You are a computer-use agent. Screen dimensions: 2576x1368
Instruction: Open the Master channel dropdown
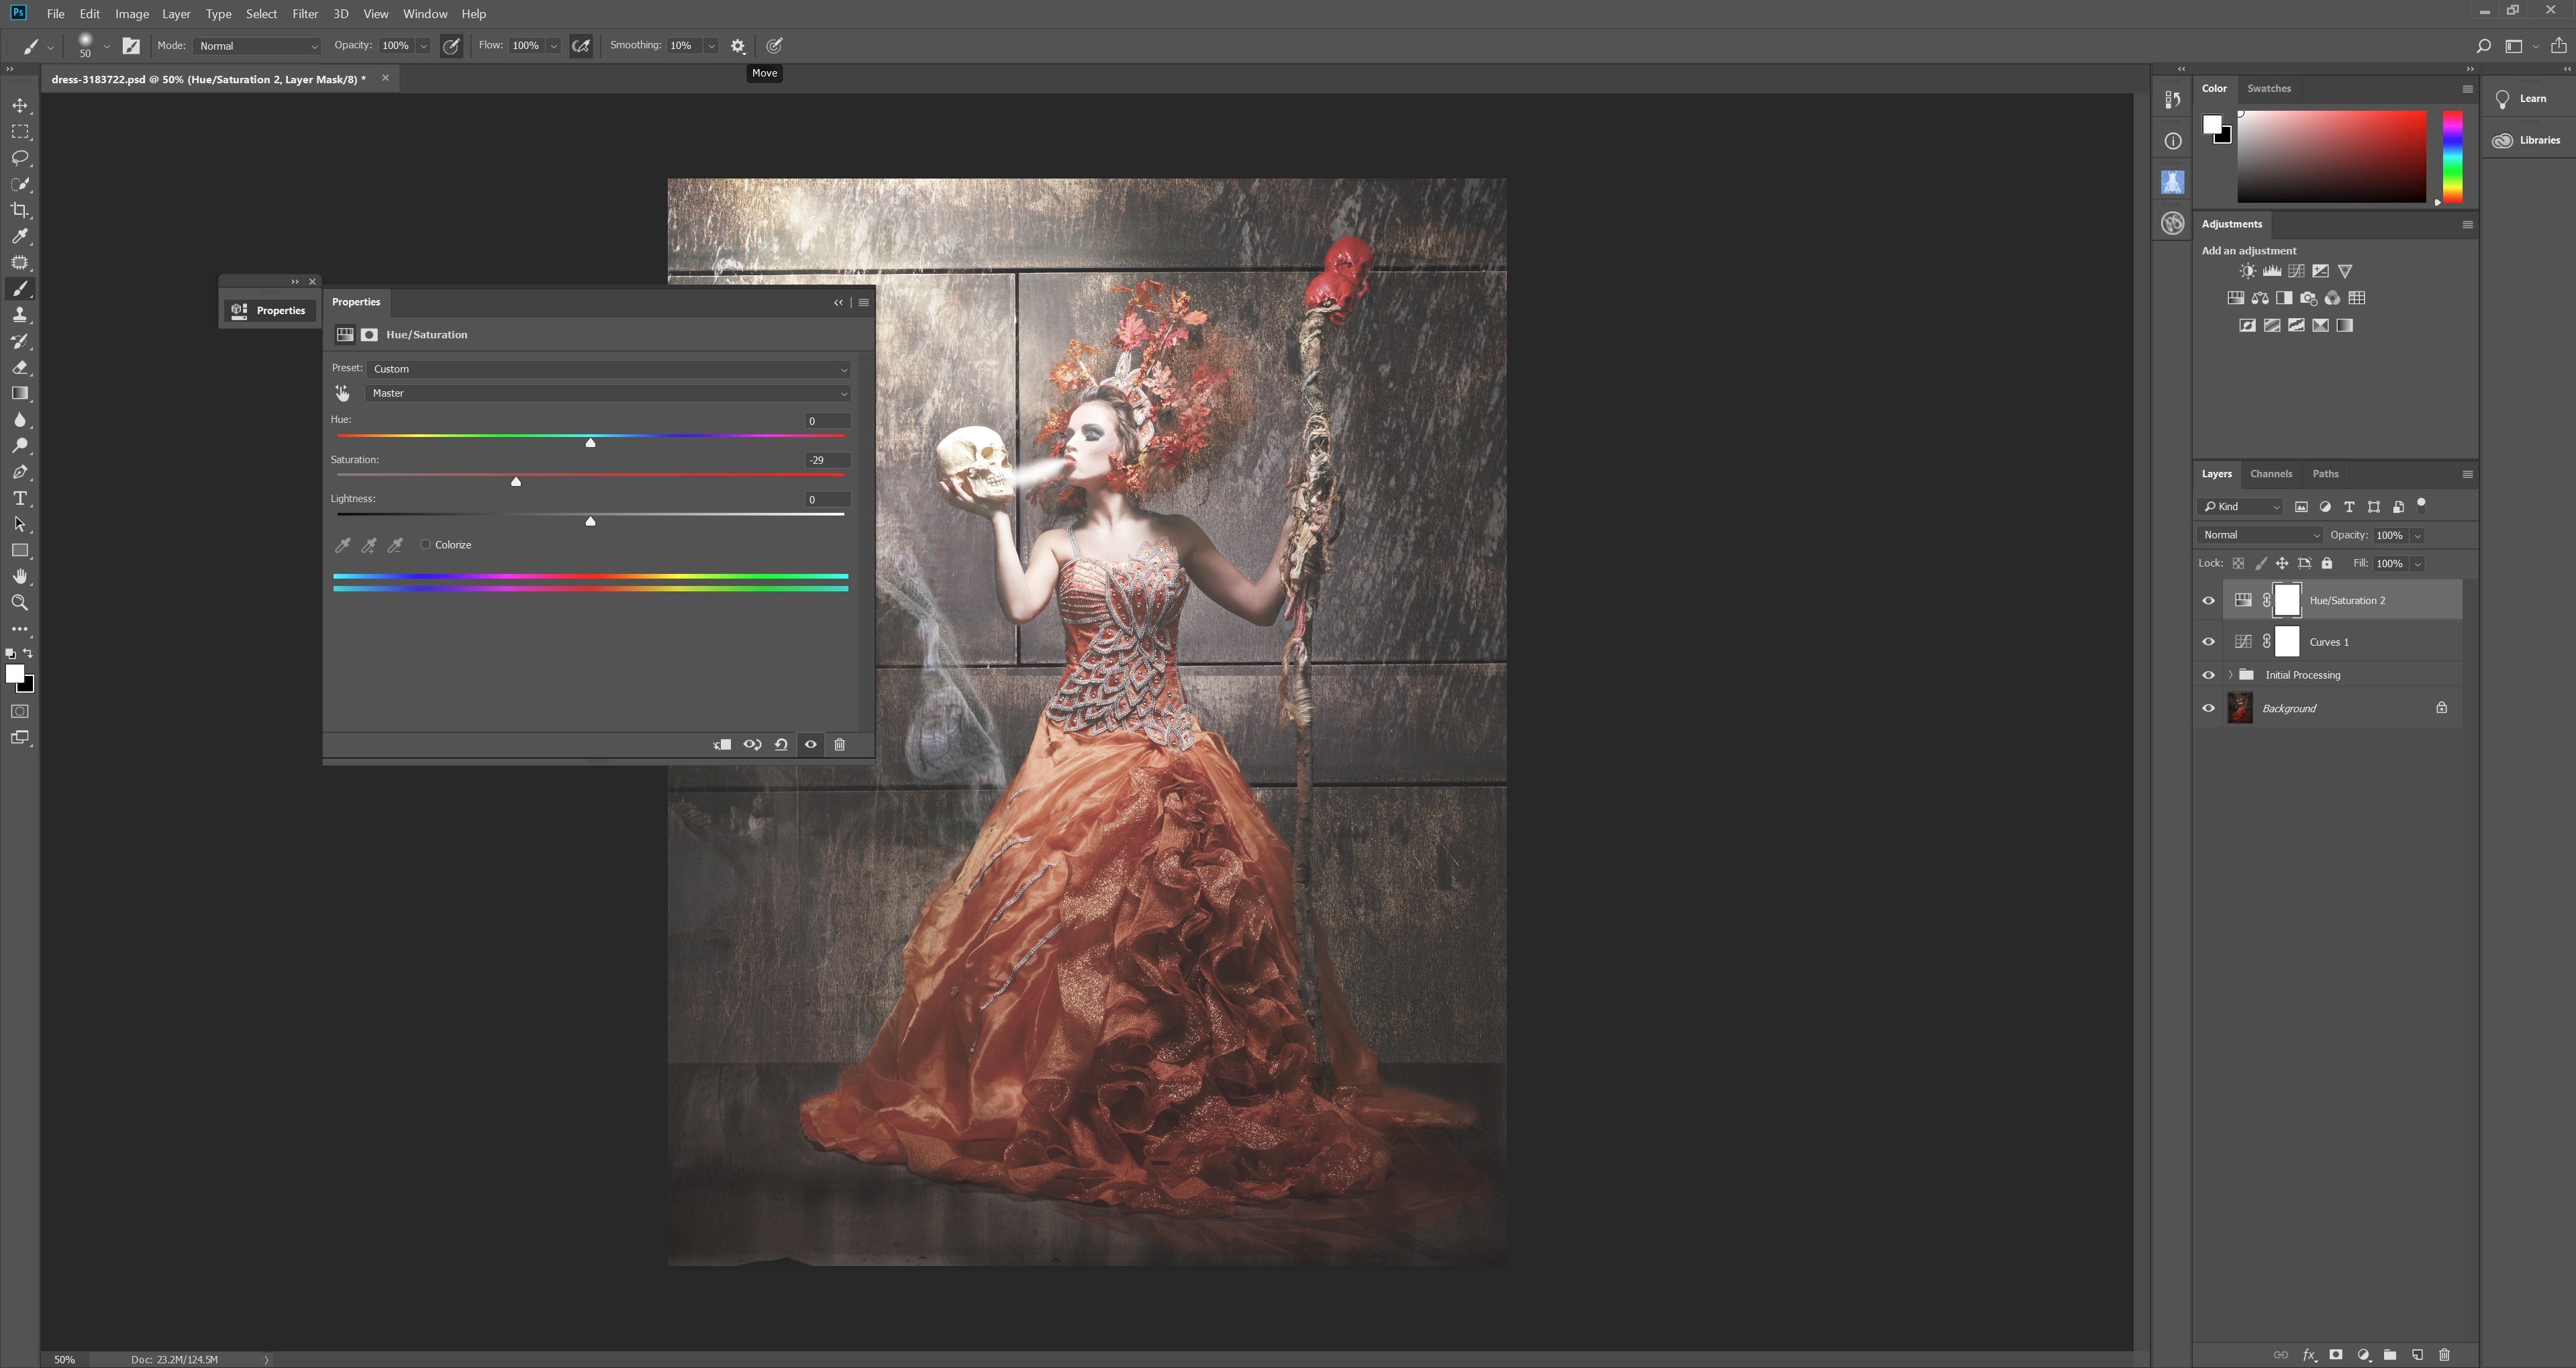pyautogui.click(x=608, y=393)
